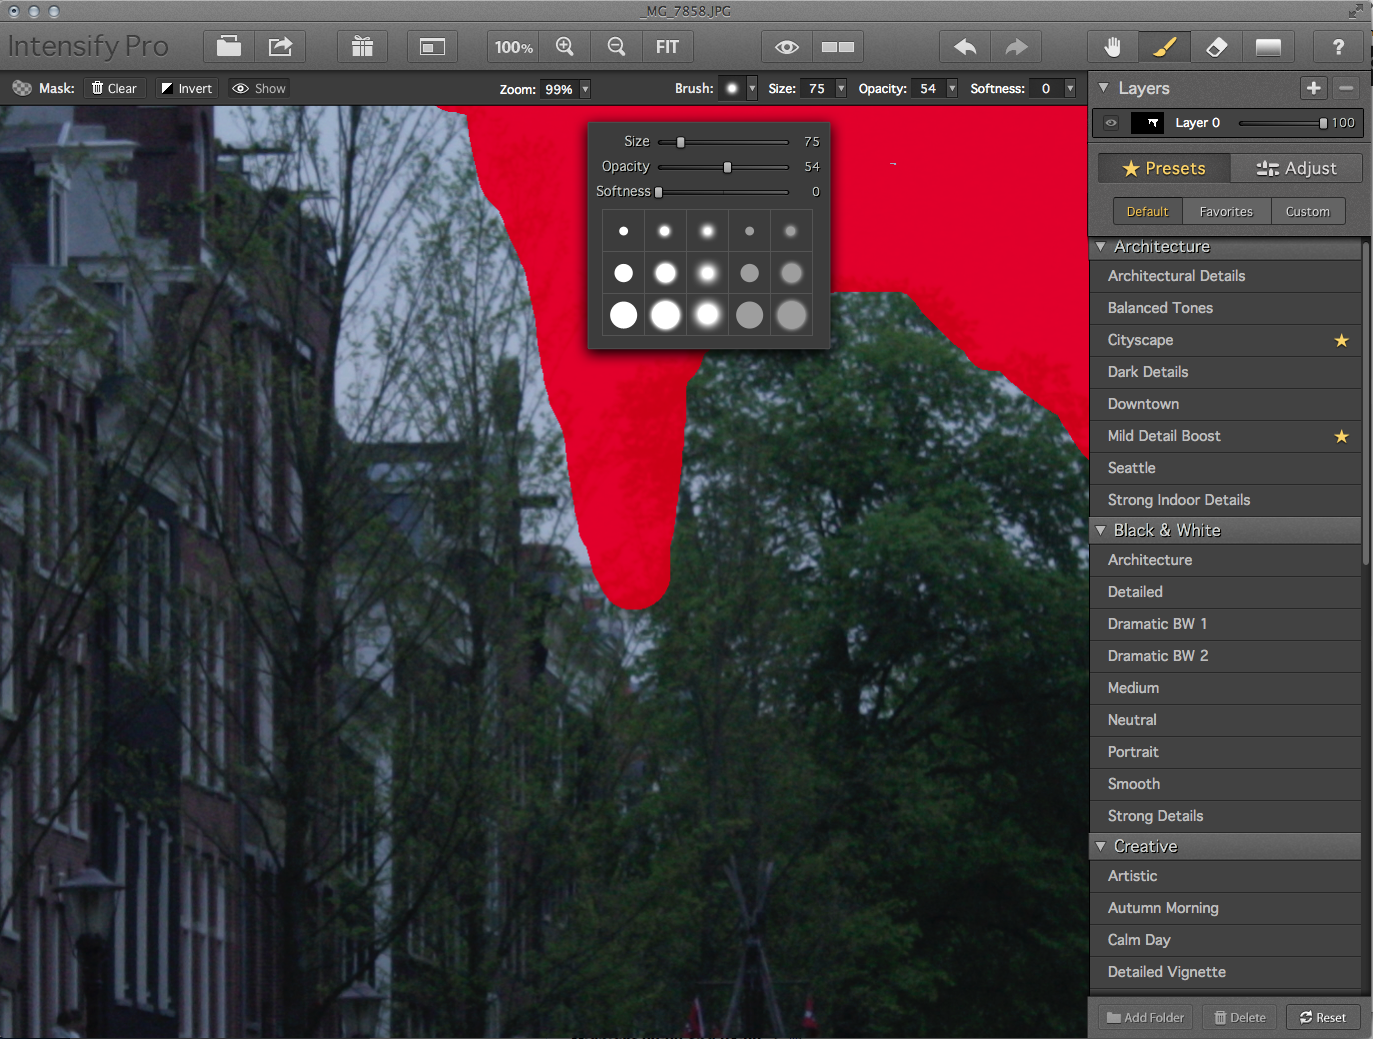The height and width of the screenshot is (1039, 1373).
Task: Select the Favorites presets tab
Action: pos(1226,211)
